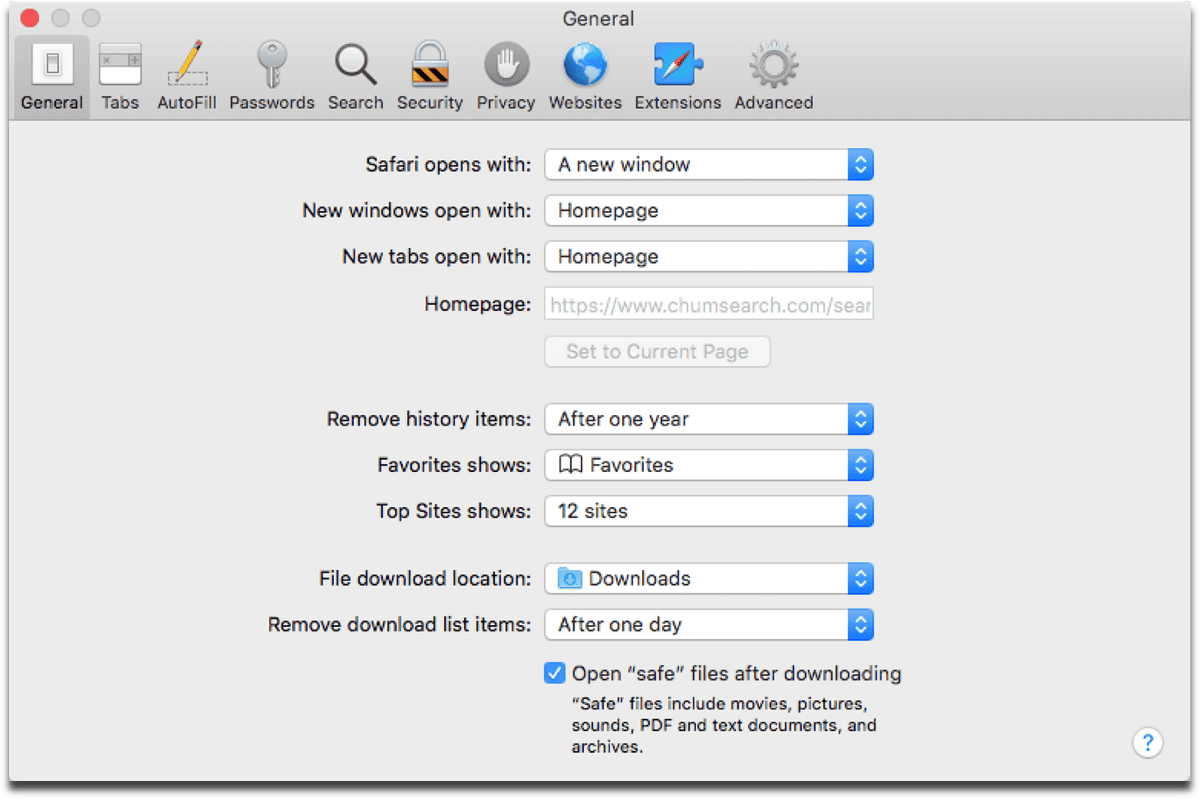Screen dimensions: 1200x799
Task: Open the File download location popup
Action: tap(708, 579)
